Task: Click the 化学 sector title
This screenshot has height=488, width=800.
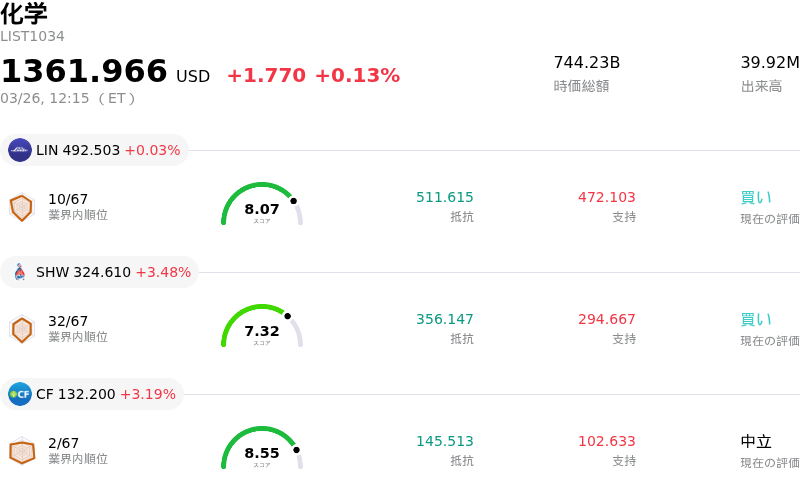Action: click(x=24, y=14)
